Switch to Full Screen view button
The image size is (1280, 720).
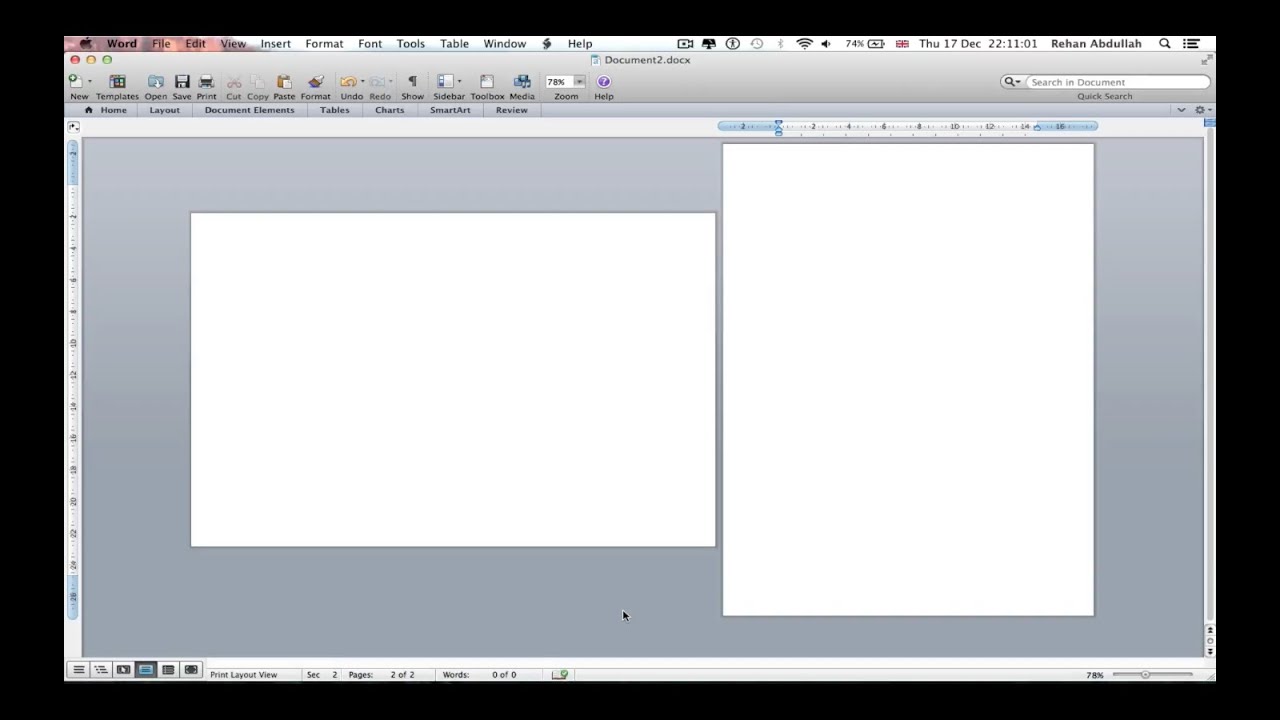[x=191, y=670]
